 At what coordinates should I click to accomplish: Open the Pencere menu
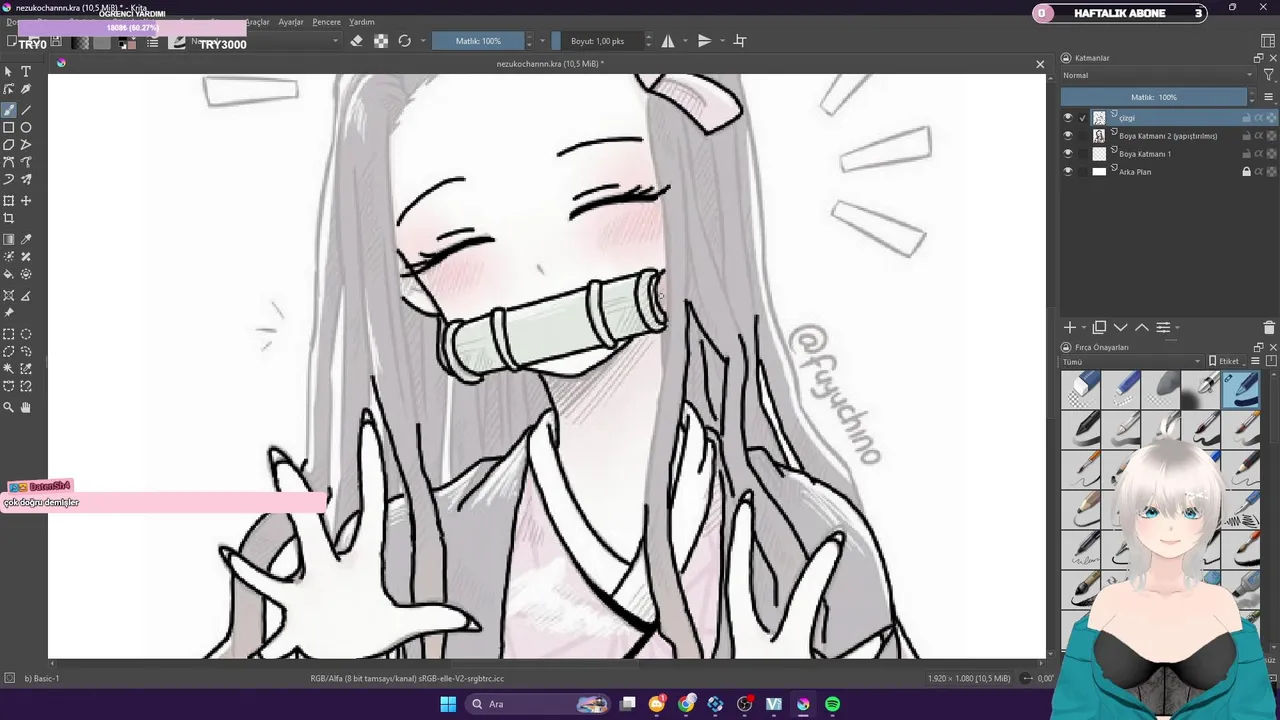point(326,22)
